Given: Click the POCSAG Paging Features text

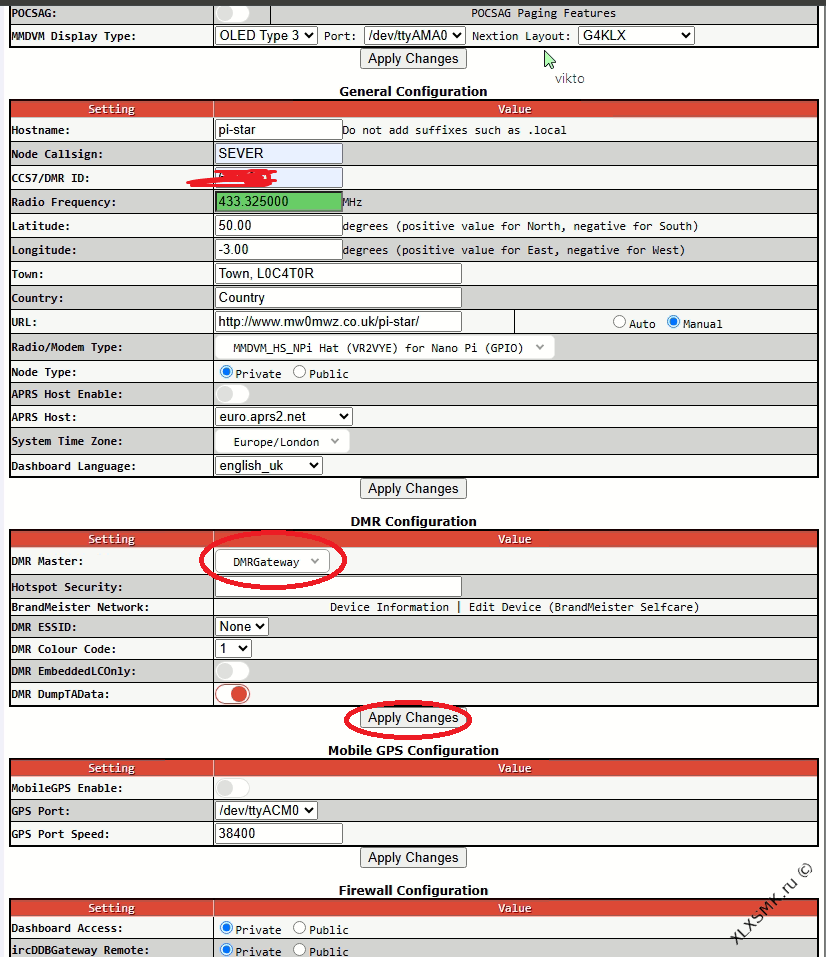Looking at the screenshot, I should [543, 13].
